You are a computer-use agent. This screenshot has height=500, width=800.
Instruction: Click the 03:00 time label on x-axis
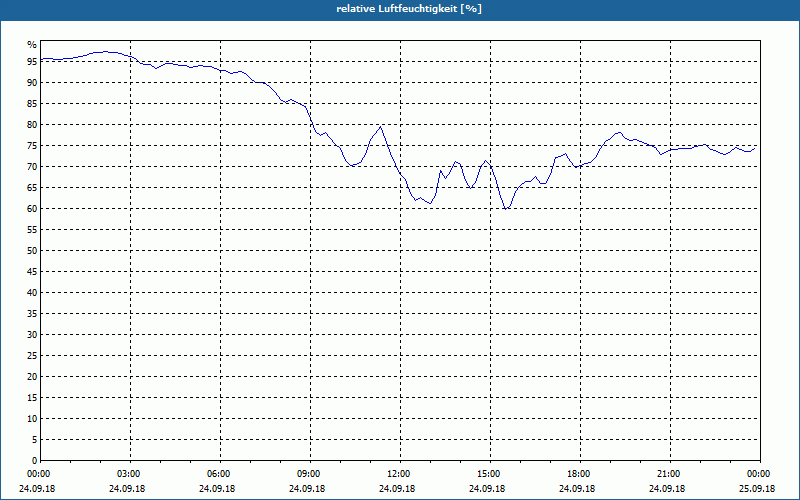(x=131, y=474)
